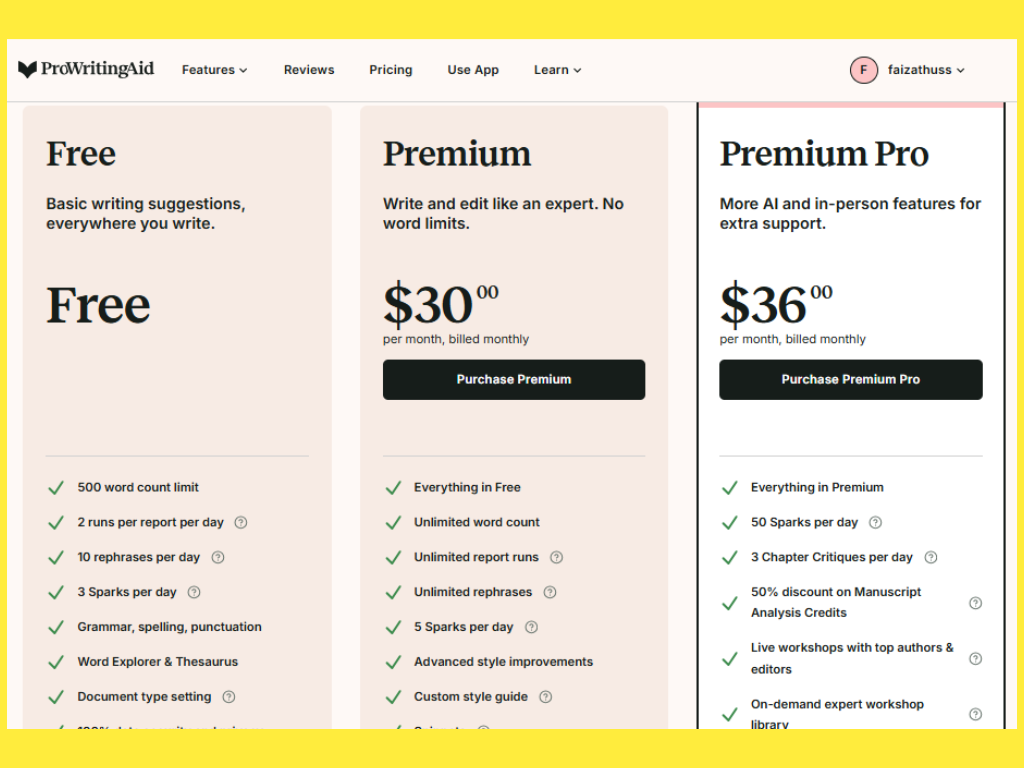This screenshot has height=768, width=1024.
Task: Open Custom style guide help icon
Action: [x=545, y=697]
